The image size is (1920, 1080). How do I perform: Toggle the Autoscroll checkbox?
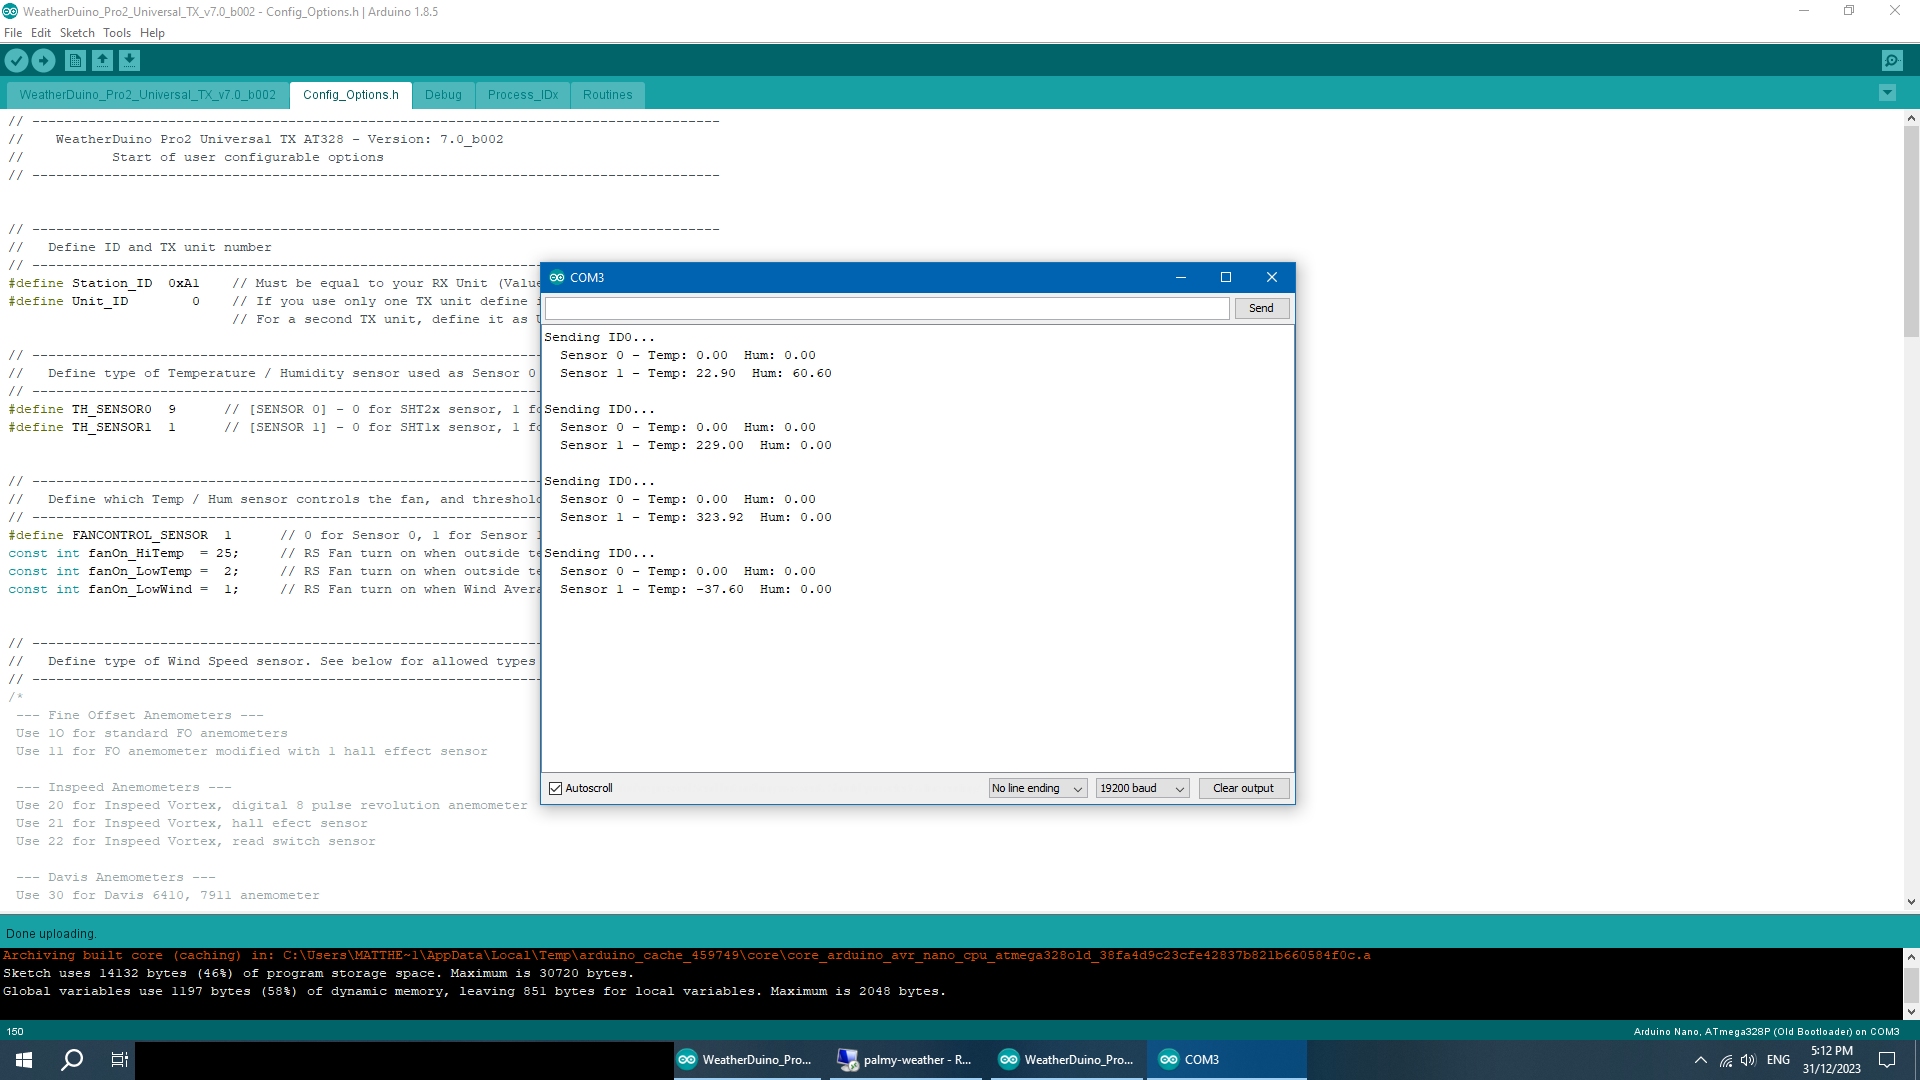click(x=556, y=788)
